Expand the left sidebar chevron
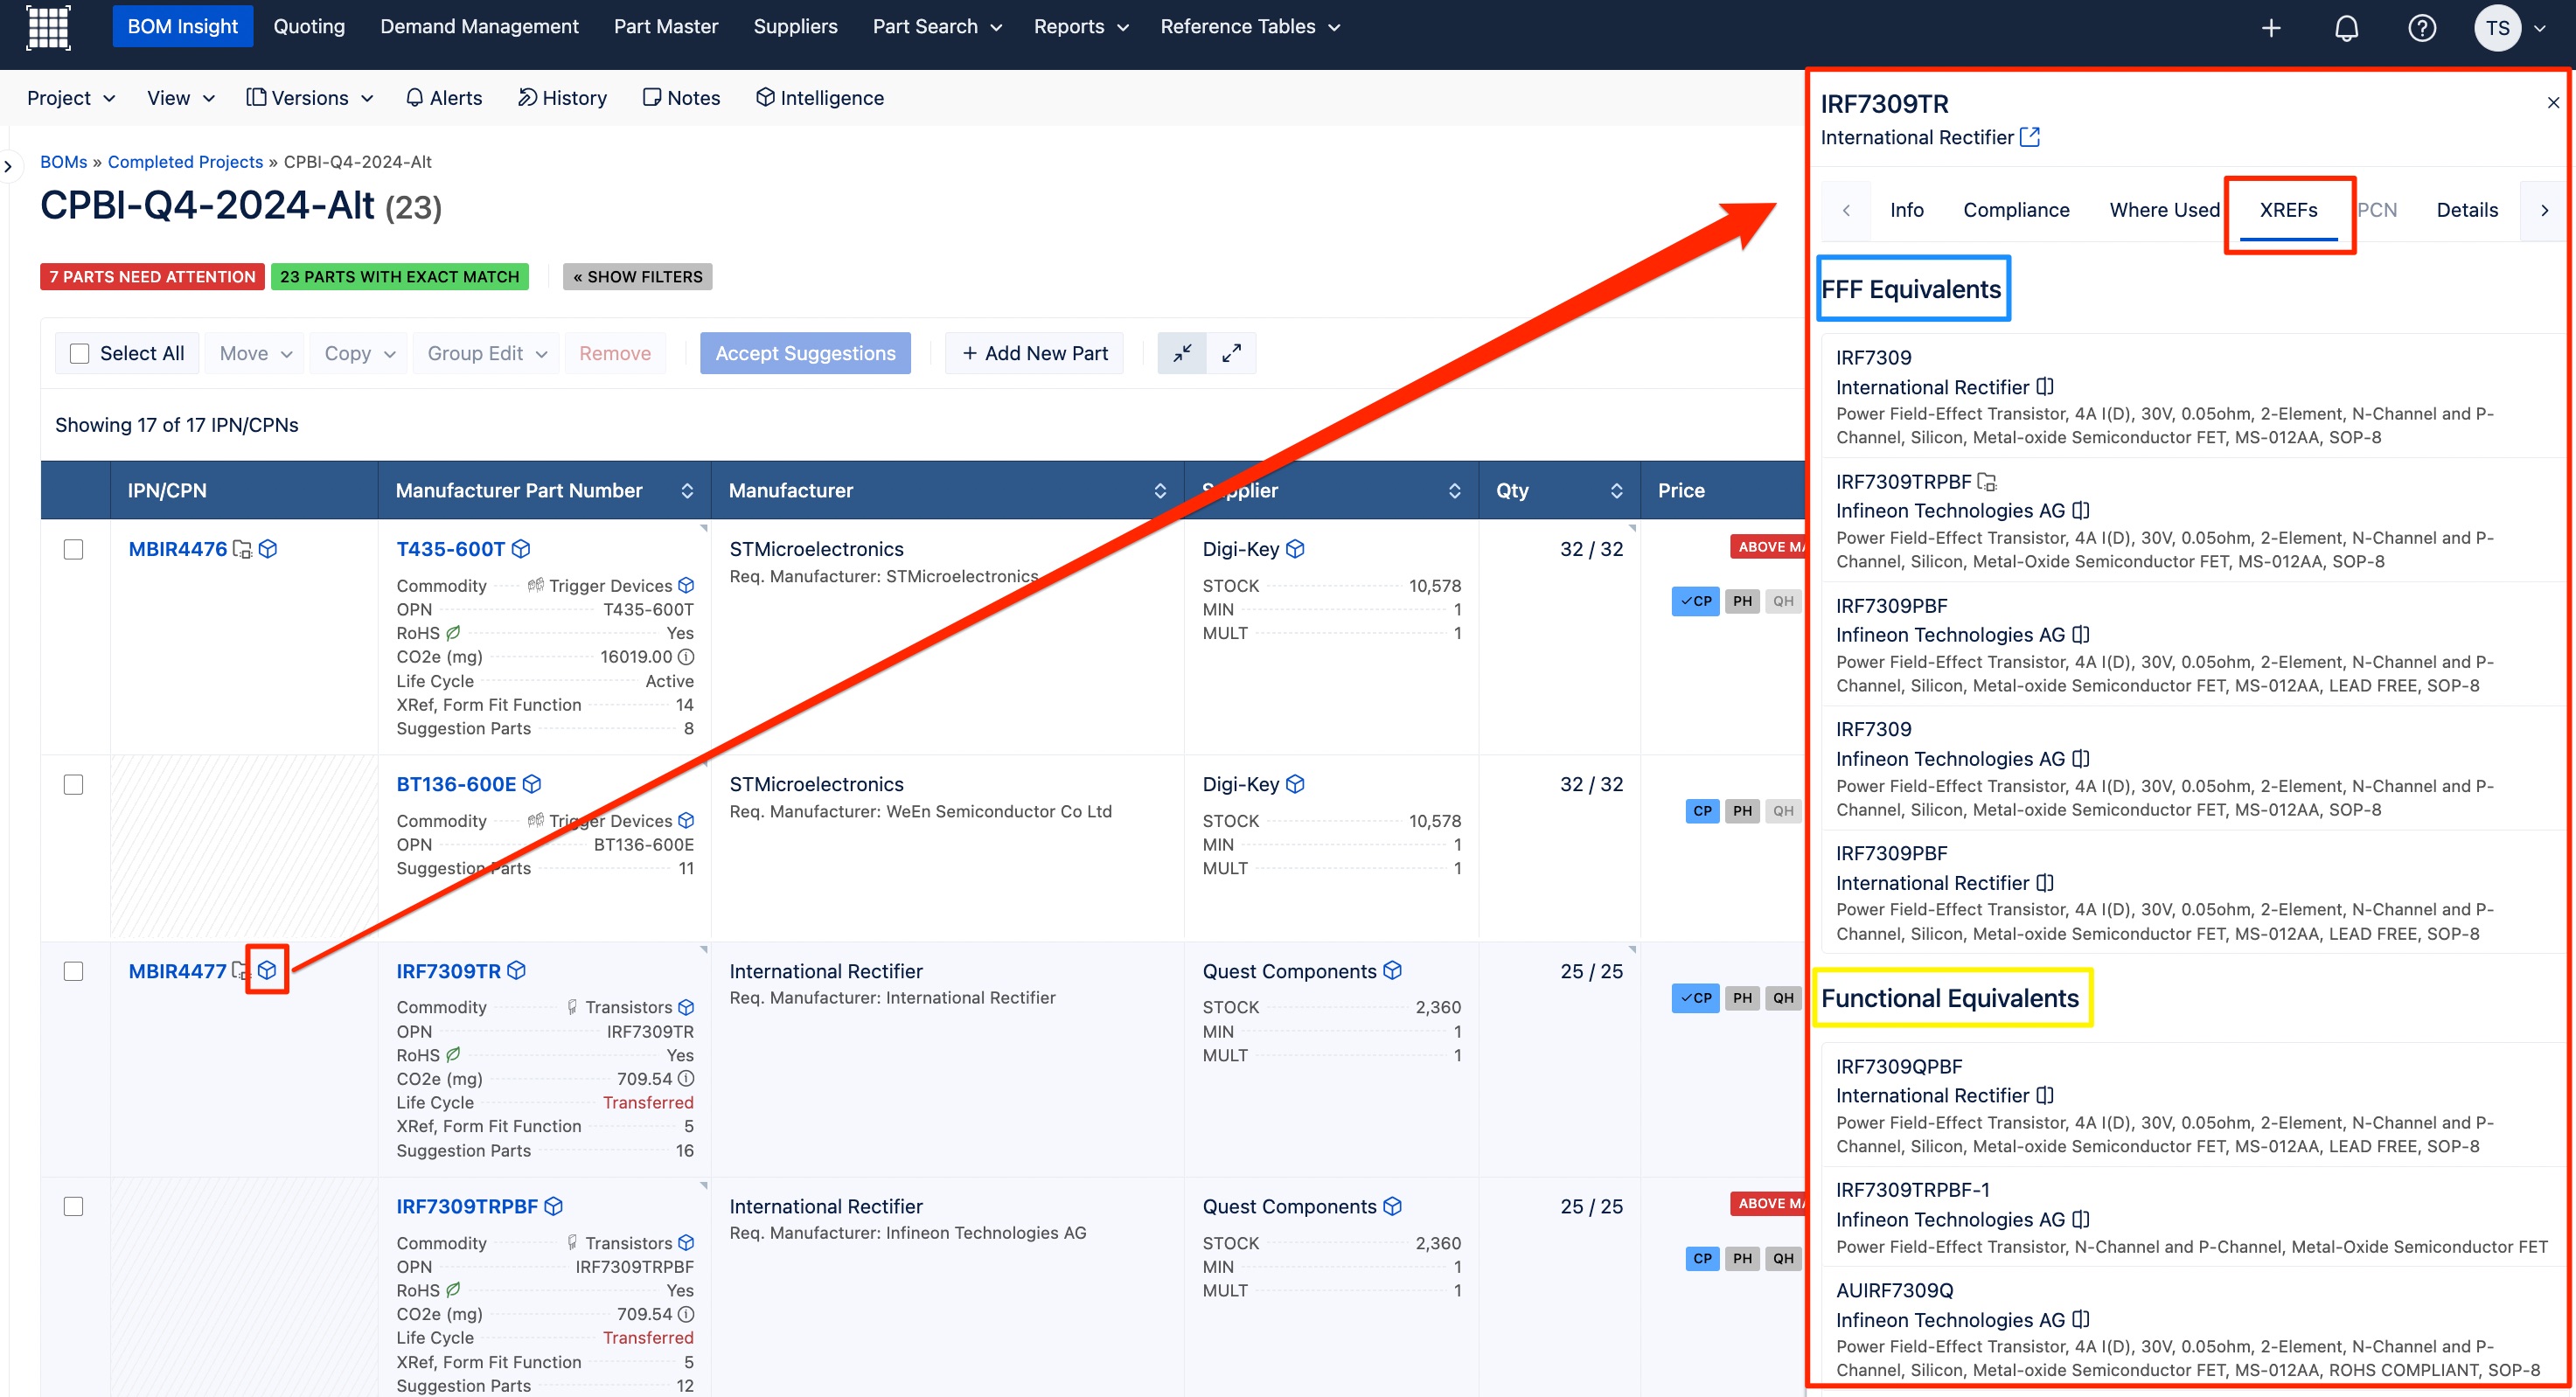The image size is (2576, 1397). point(8,166)
